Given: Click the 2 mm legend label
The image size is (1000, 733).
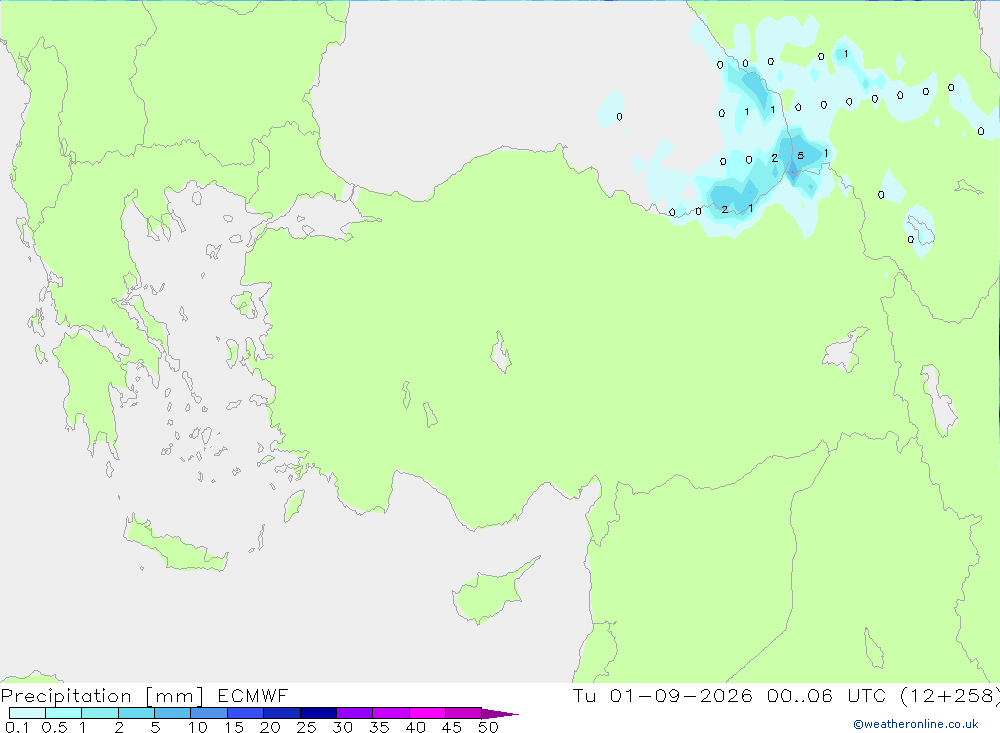Looking at the screenshot, I should pos(119,727).
